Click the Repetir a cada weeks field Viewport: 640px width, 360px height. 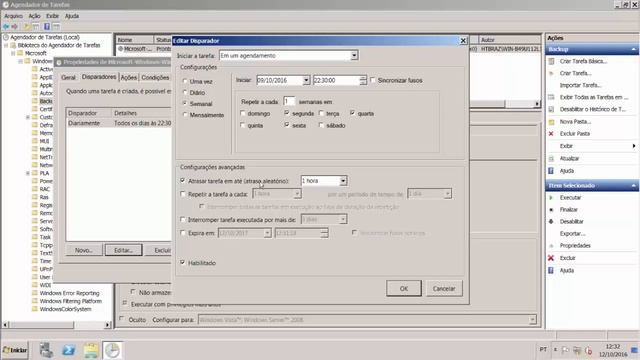(289, 101)
